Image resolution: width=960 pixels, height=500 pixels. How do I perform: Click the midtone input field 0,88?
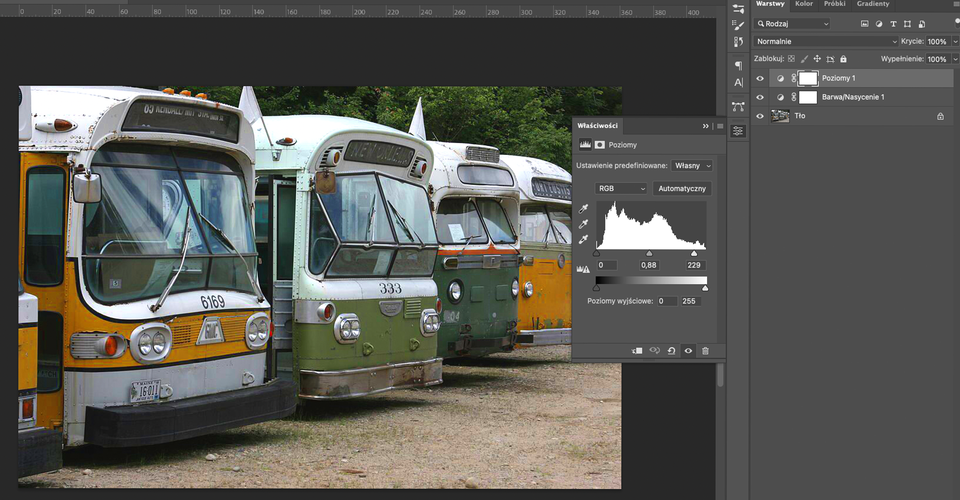[x=648, y=265]
